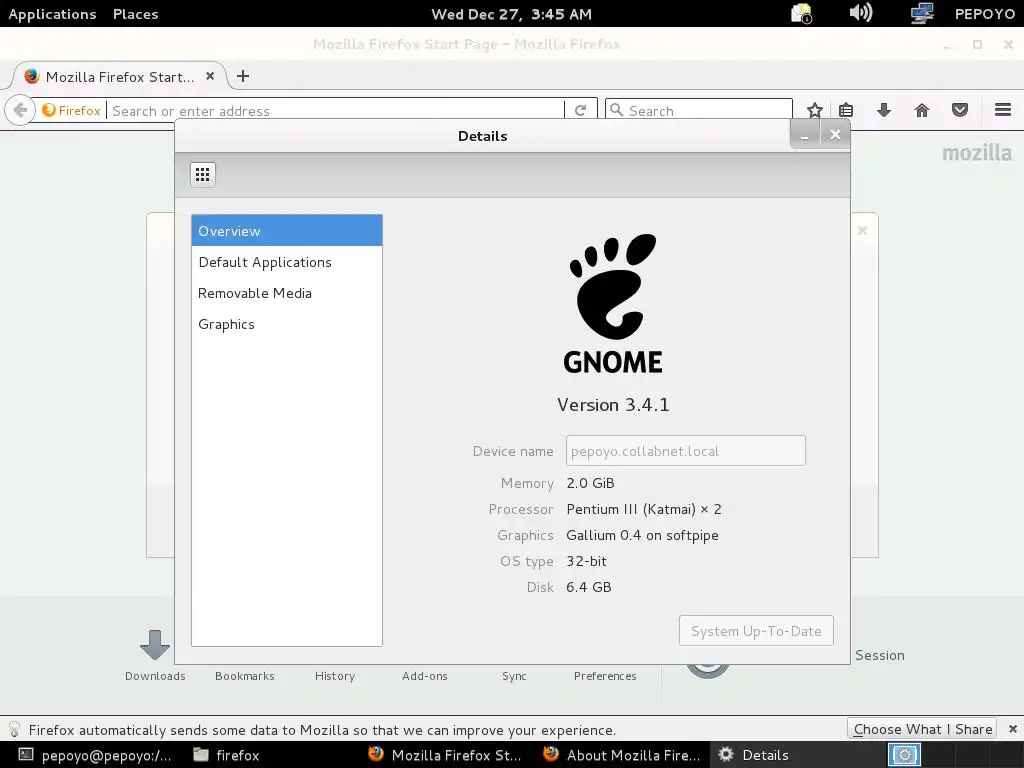The image size is (1024, 768).
Task: Click the workspace switcher icon in taskbar
Action: [904, 755]
